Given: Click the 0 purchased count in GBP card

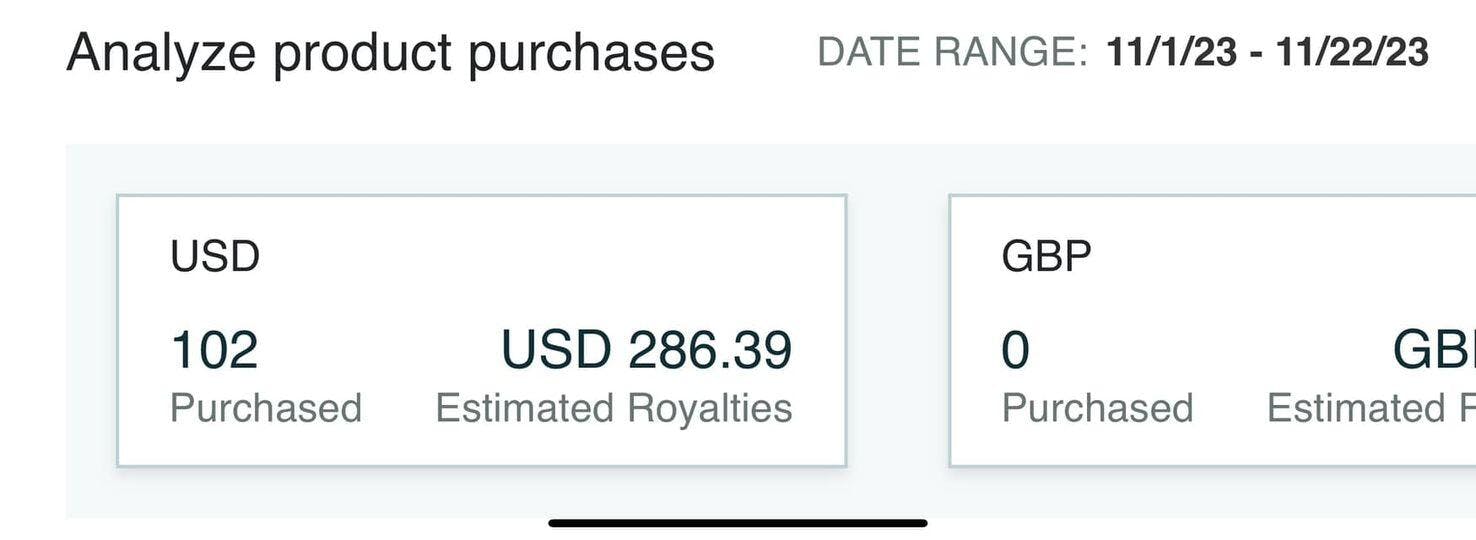Looking at the screenshot, I should click(1015, 350).
